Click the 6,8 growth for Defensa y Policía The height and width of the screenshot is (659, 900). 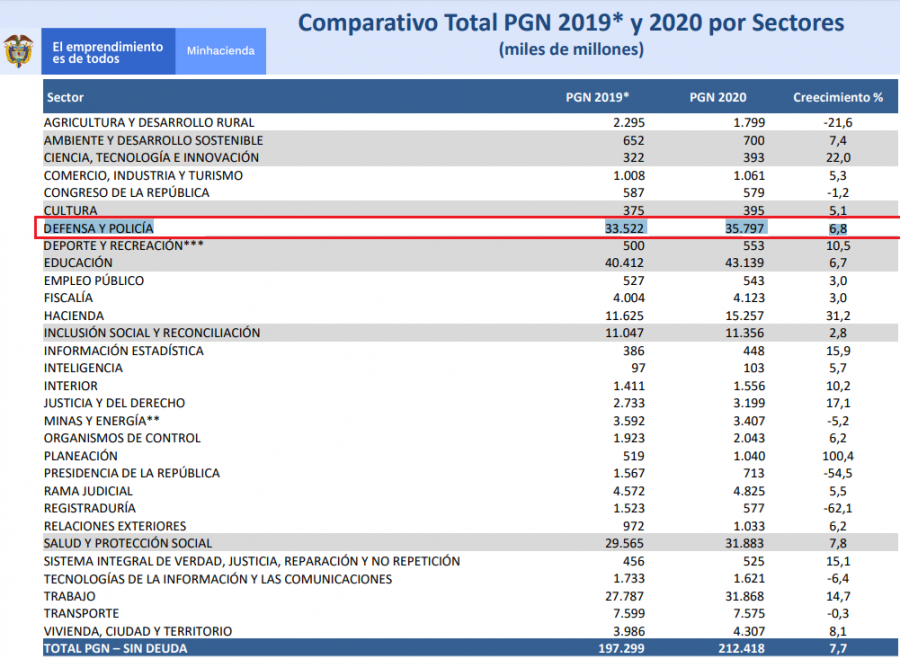pyautogui.click(x=838, y=228)
